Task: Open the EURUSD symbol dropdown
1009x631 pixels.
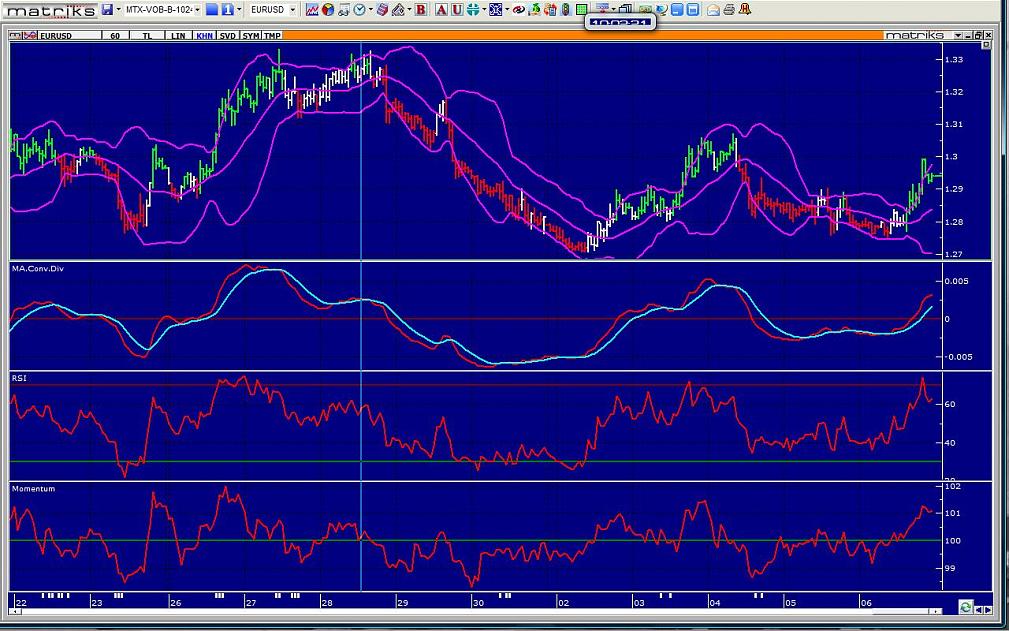Action: pos(293,10)
